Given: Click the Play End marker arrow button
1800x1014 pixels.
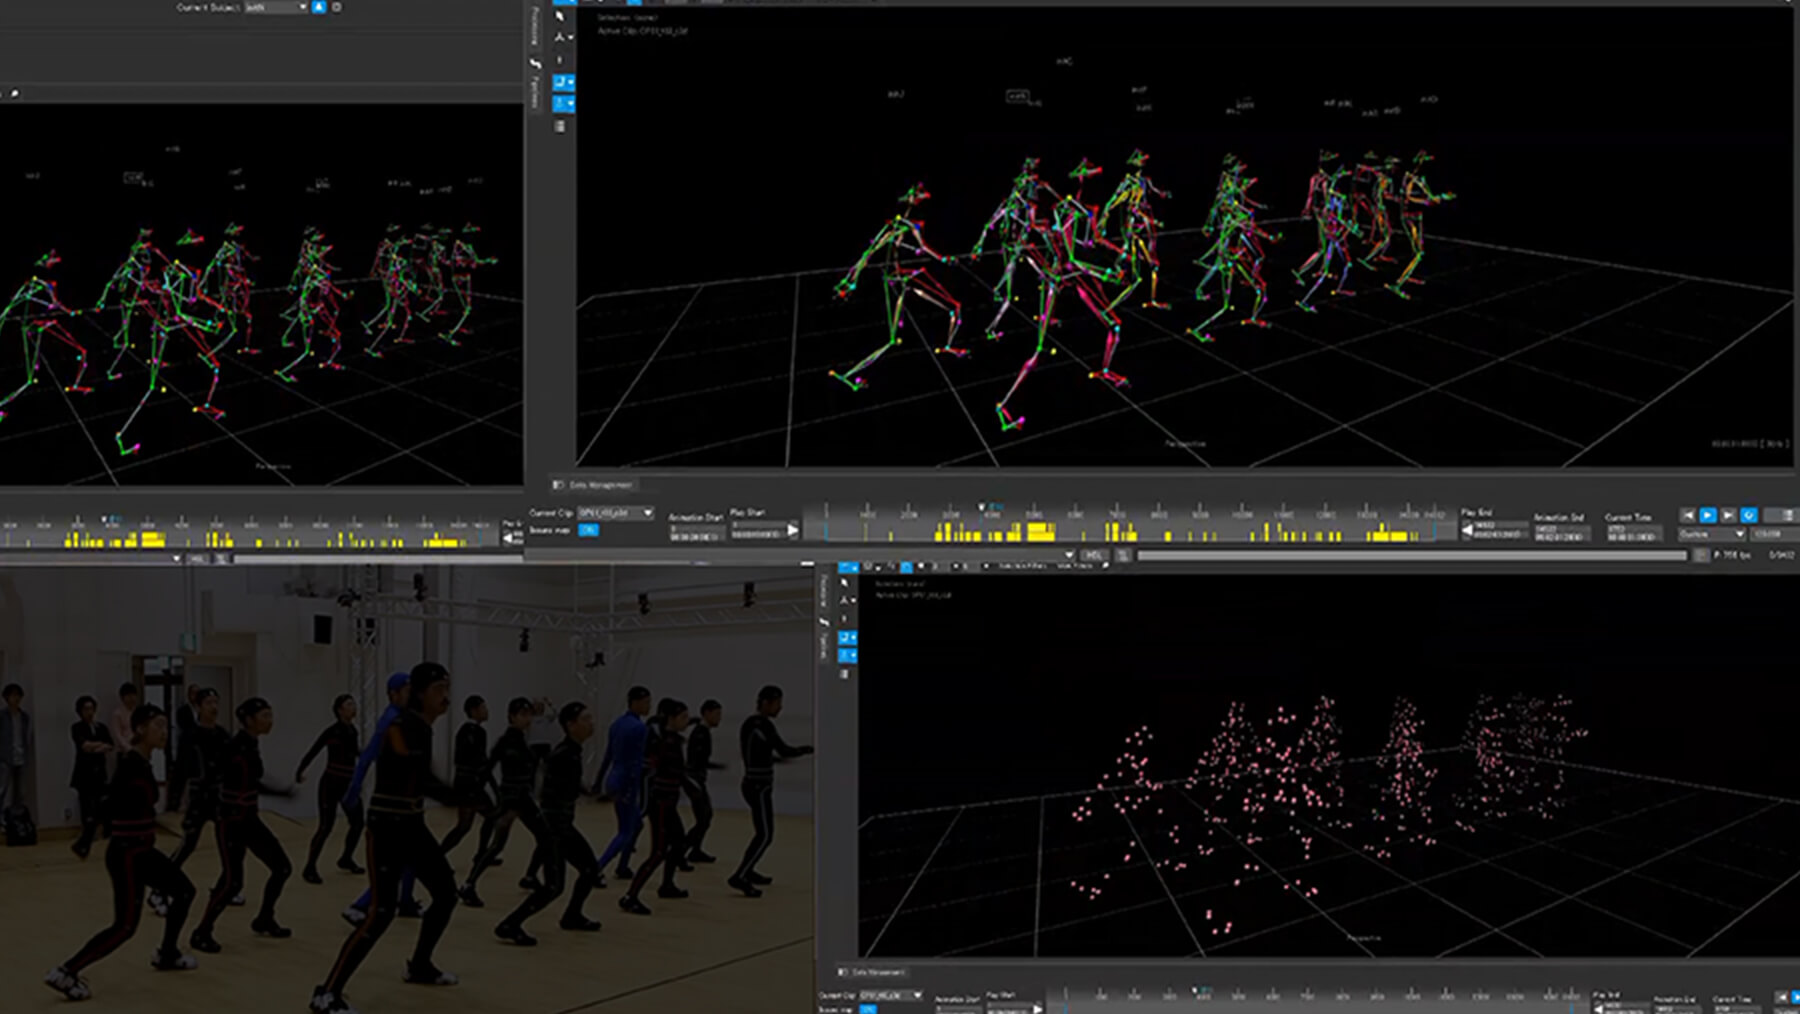Looking at the screenshot, I should tap(1467, 531).
